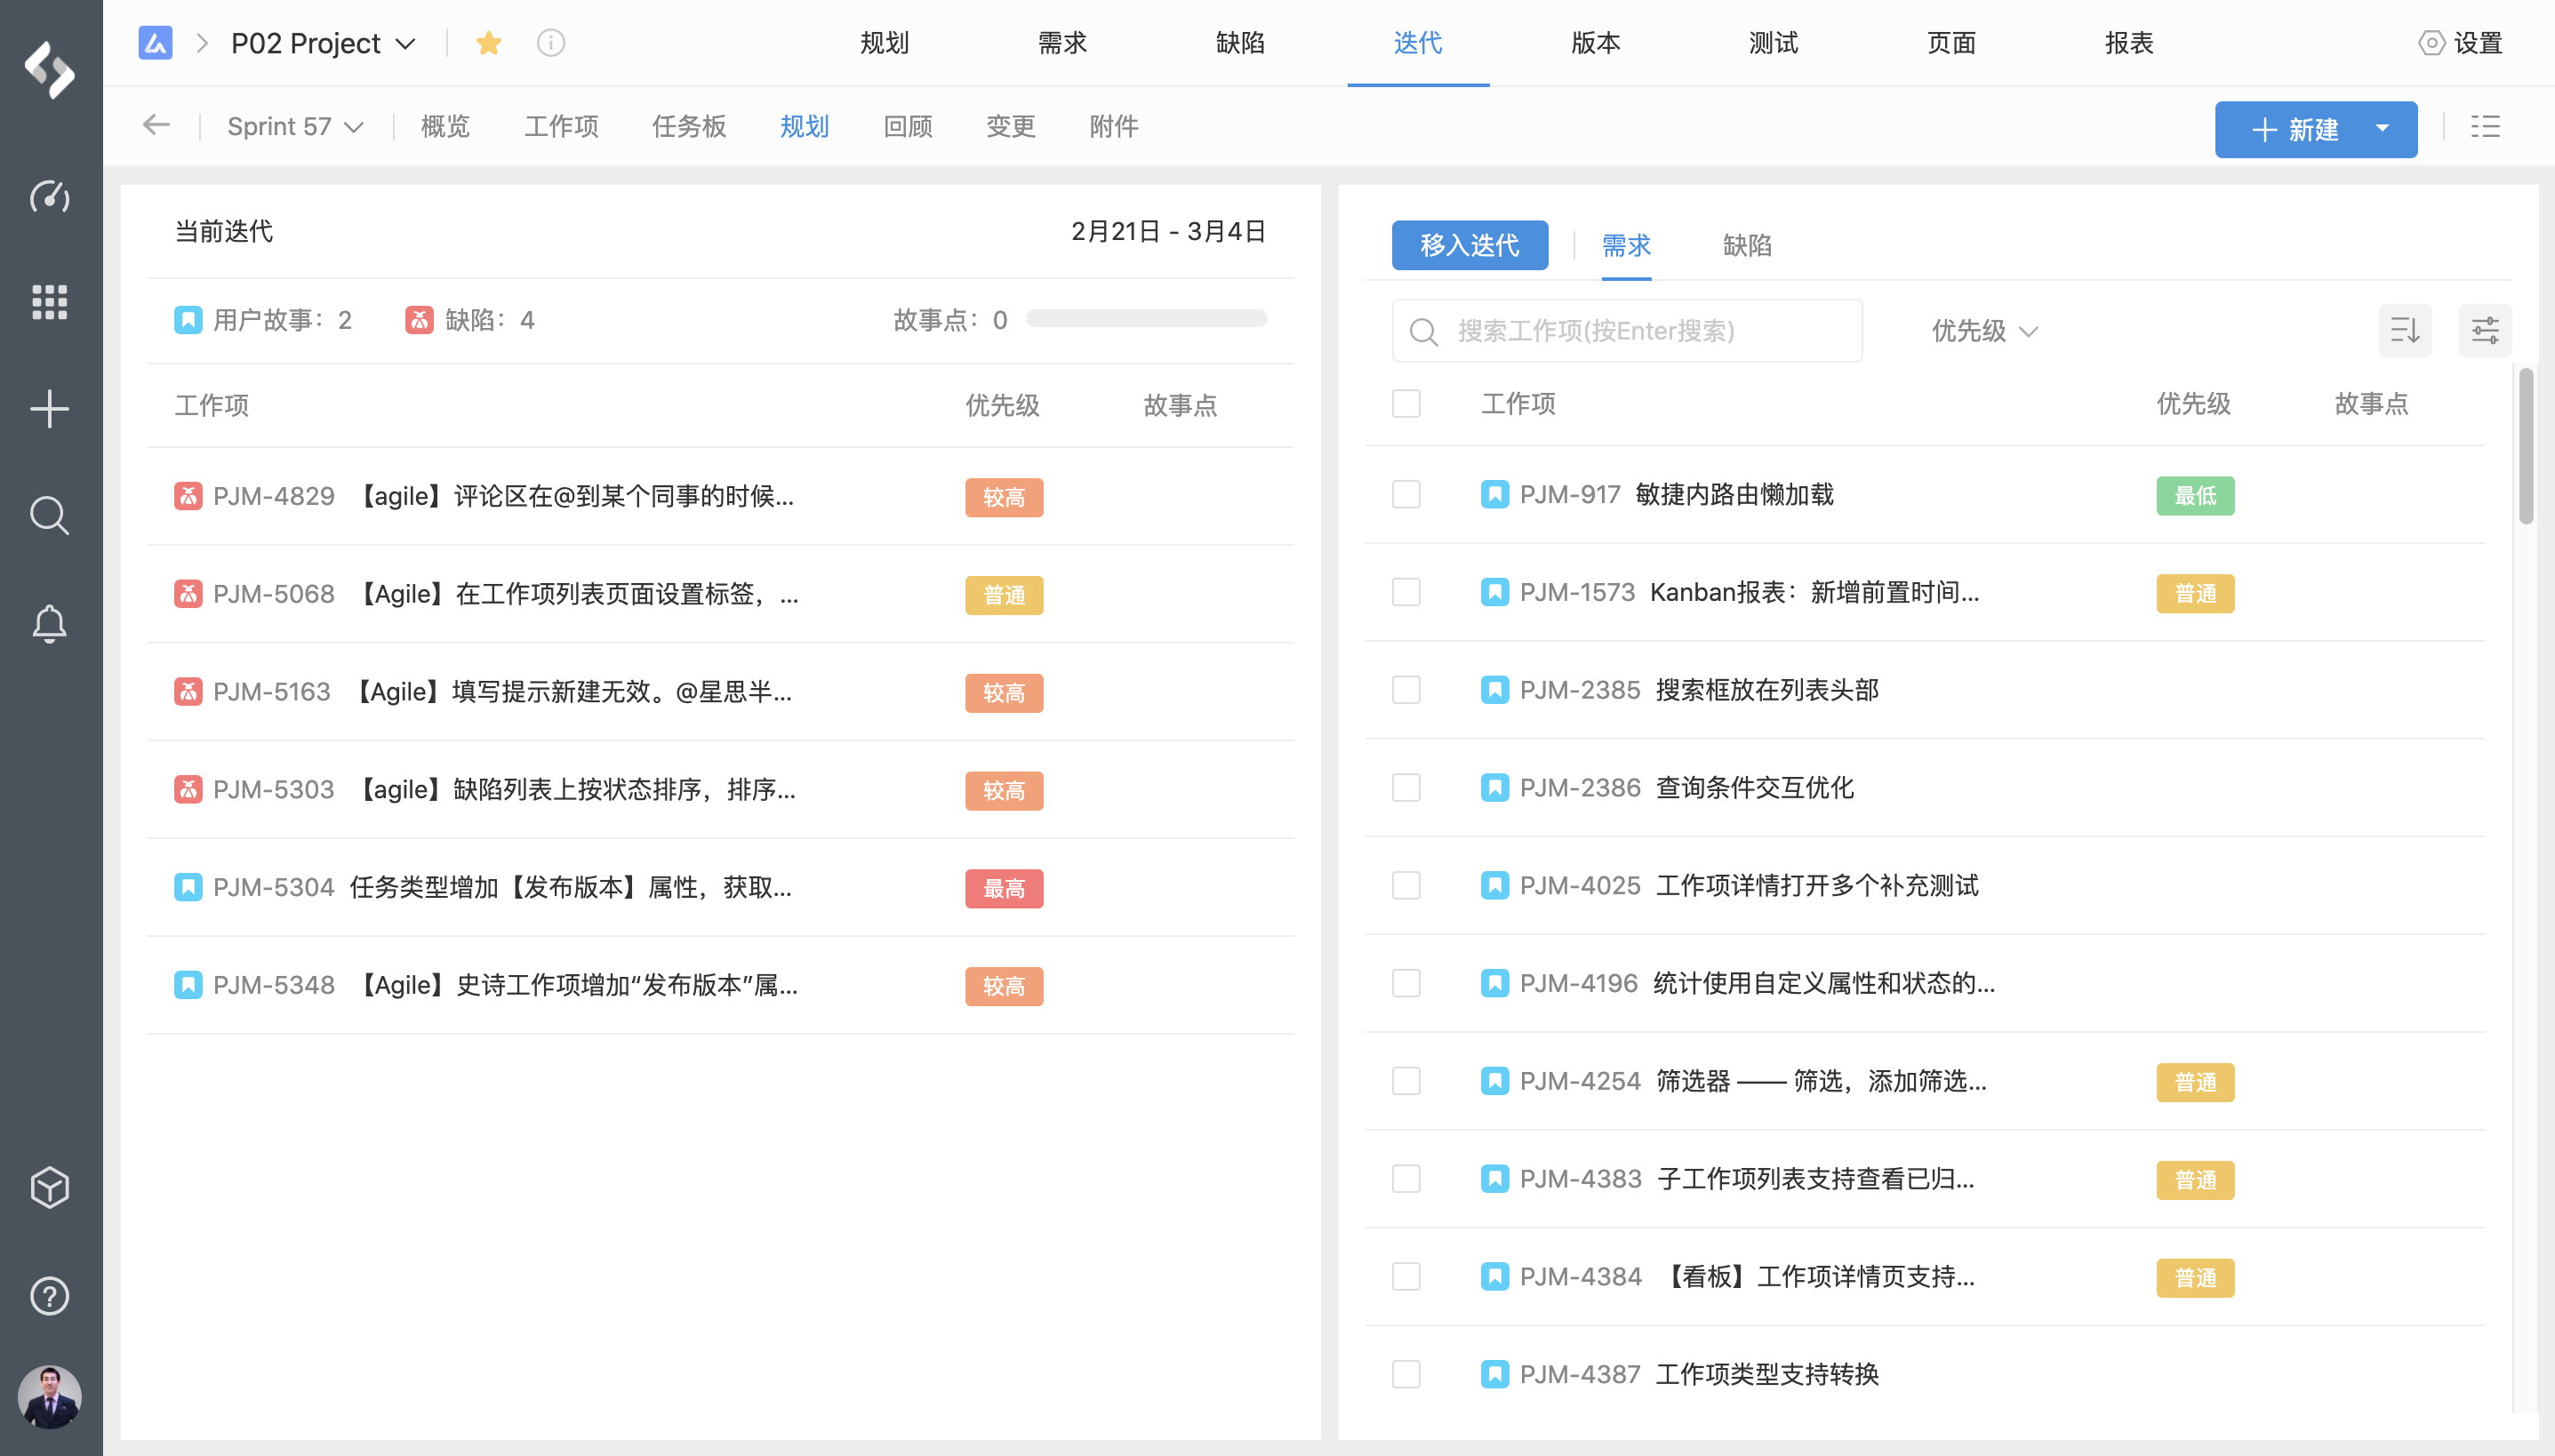The width and height of the screenshot is (2555, 1456).
Task: Click the project info circle icon
Action: [551, 43]
